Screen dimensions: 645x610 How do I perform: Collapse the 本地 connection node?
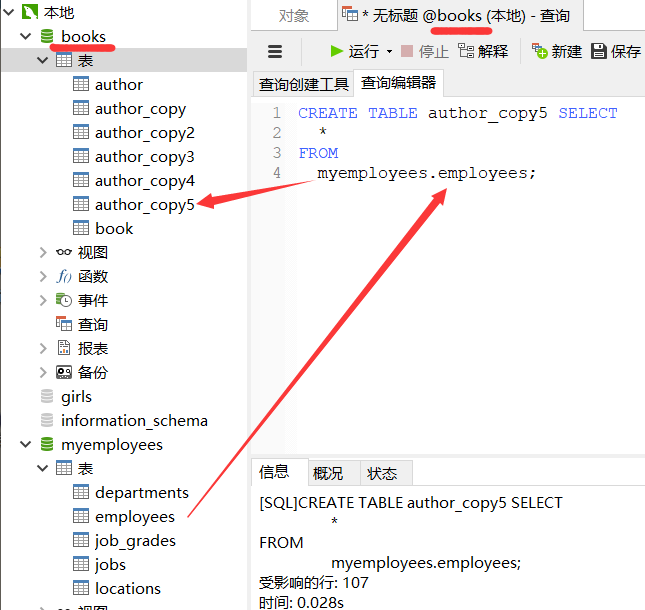(x=9, y=12)
